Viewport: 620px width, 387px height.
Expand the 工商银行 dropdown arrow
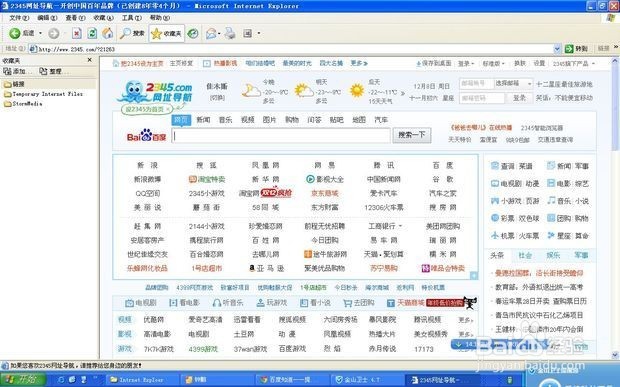point(400,226)
